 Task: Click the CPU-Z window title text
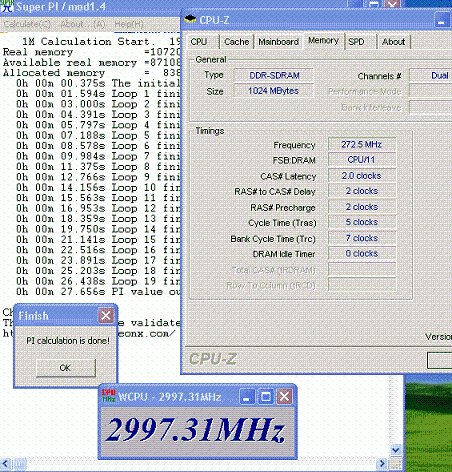(x=214, y=20)
